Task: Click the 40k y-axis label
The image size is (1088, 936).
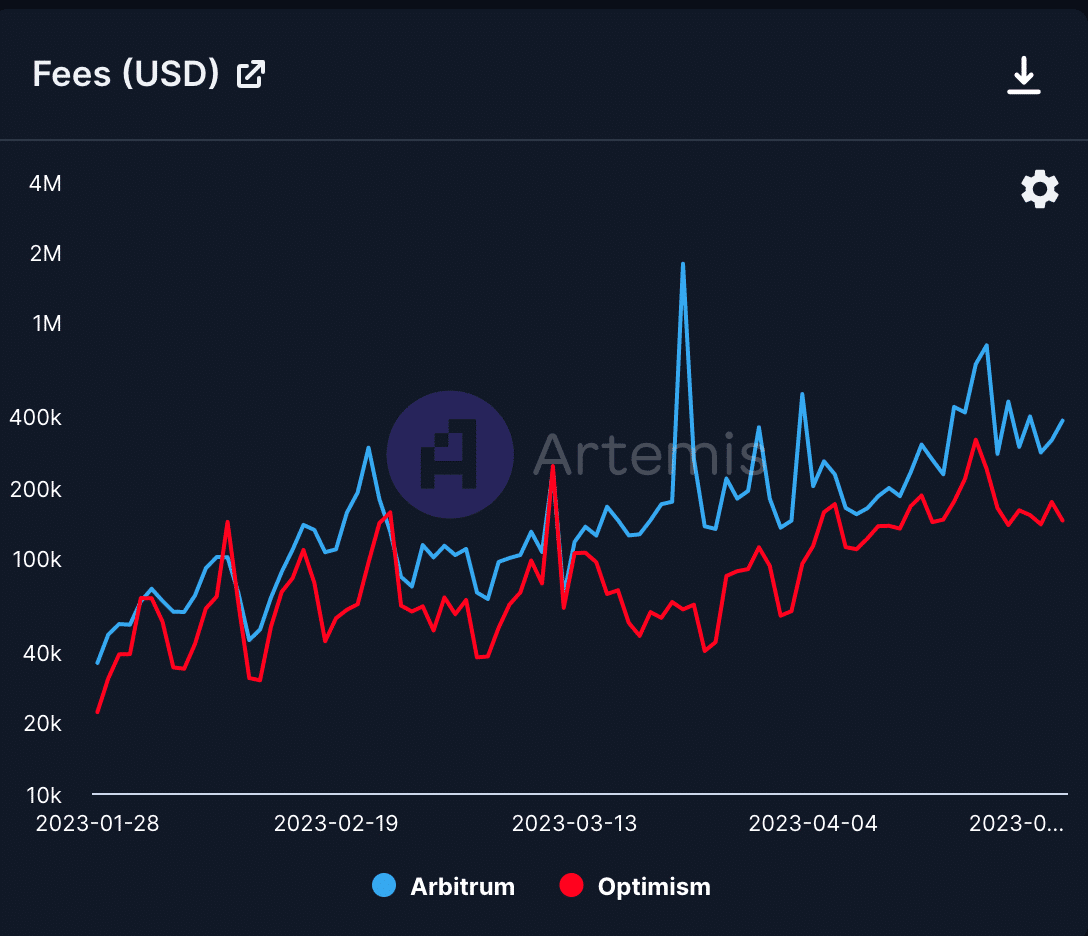Action: (x=42, y=654)
